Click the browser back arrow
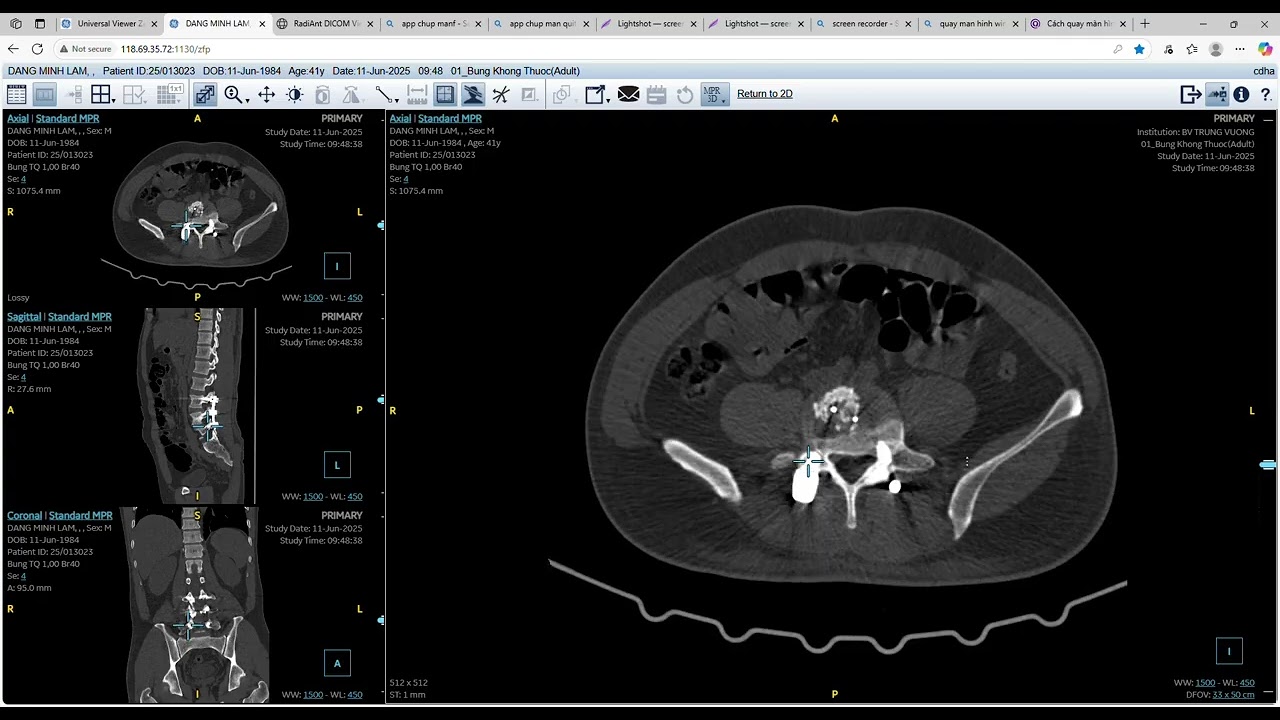The image size is (1280, 720). coord(13,48)
